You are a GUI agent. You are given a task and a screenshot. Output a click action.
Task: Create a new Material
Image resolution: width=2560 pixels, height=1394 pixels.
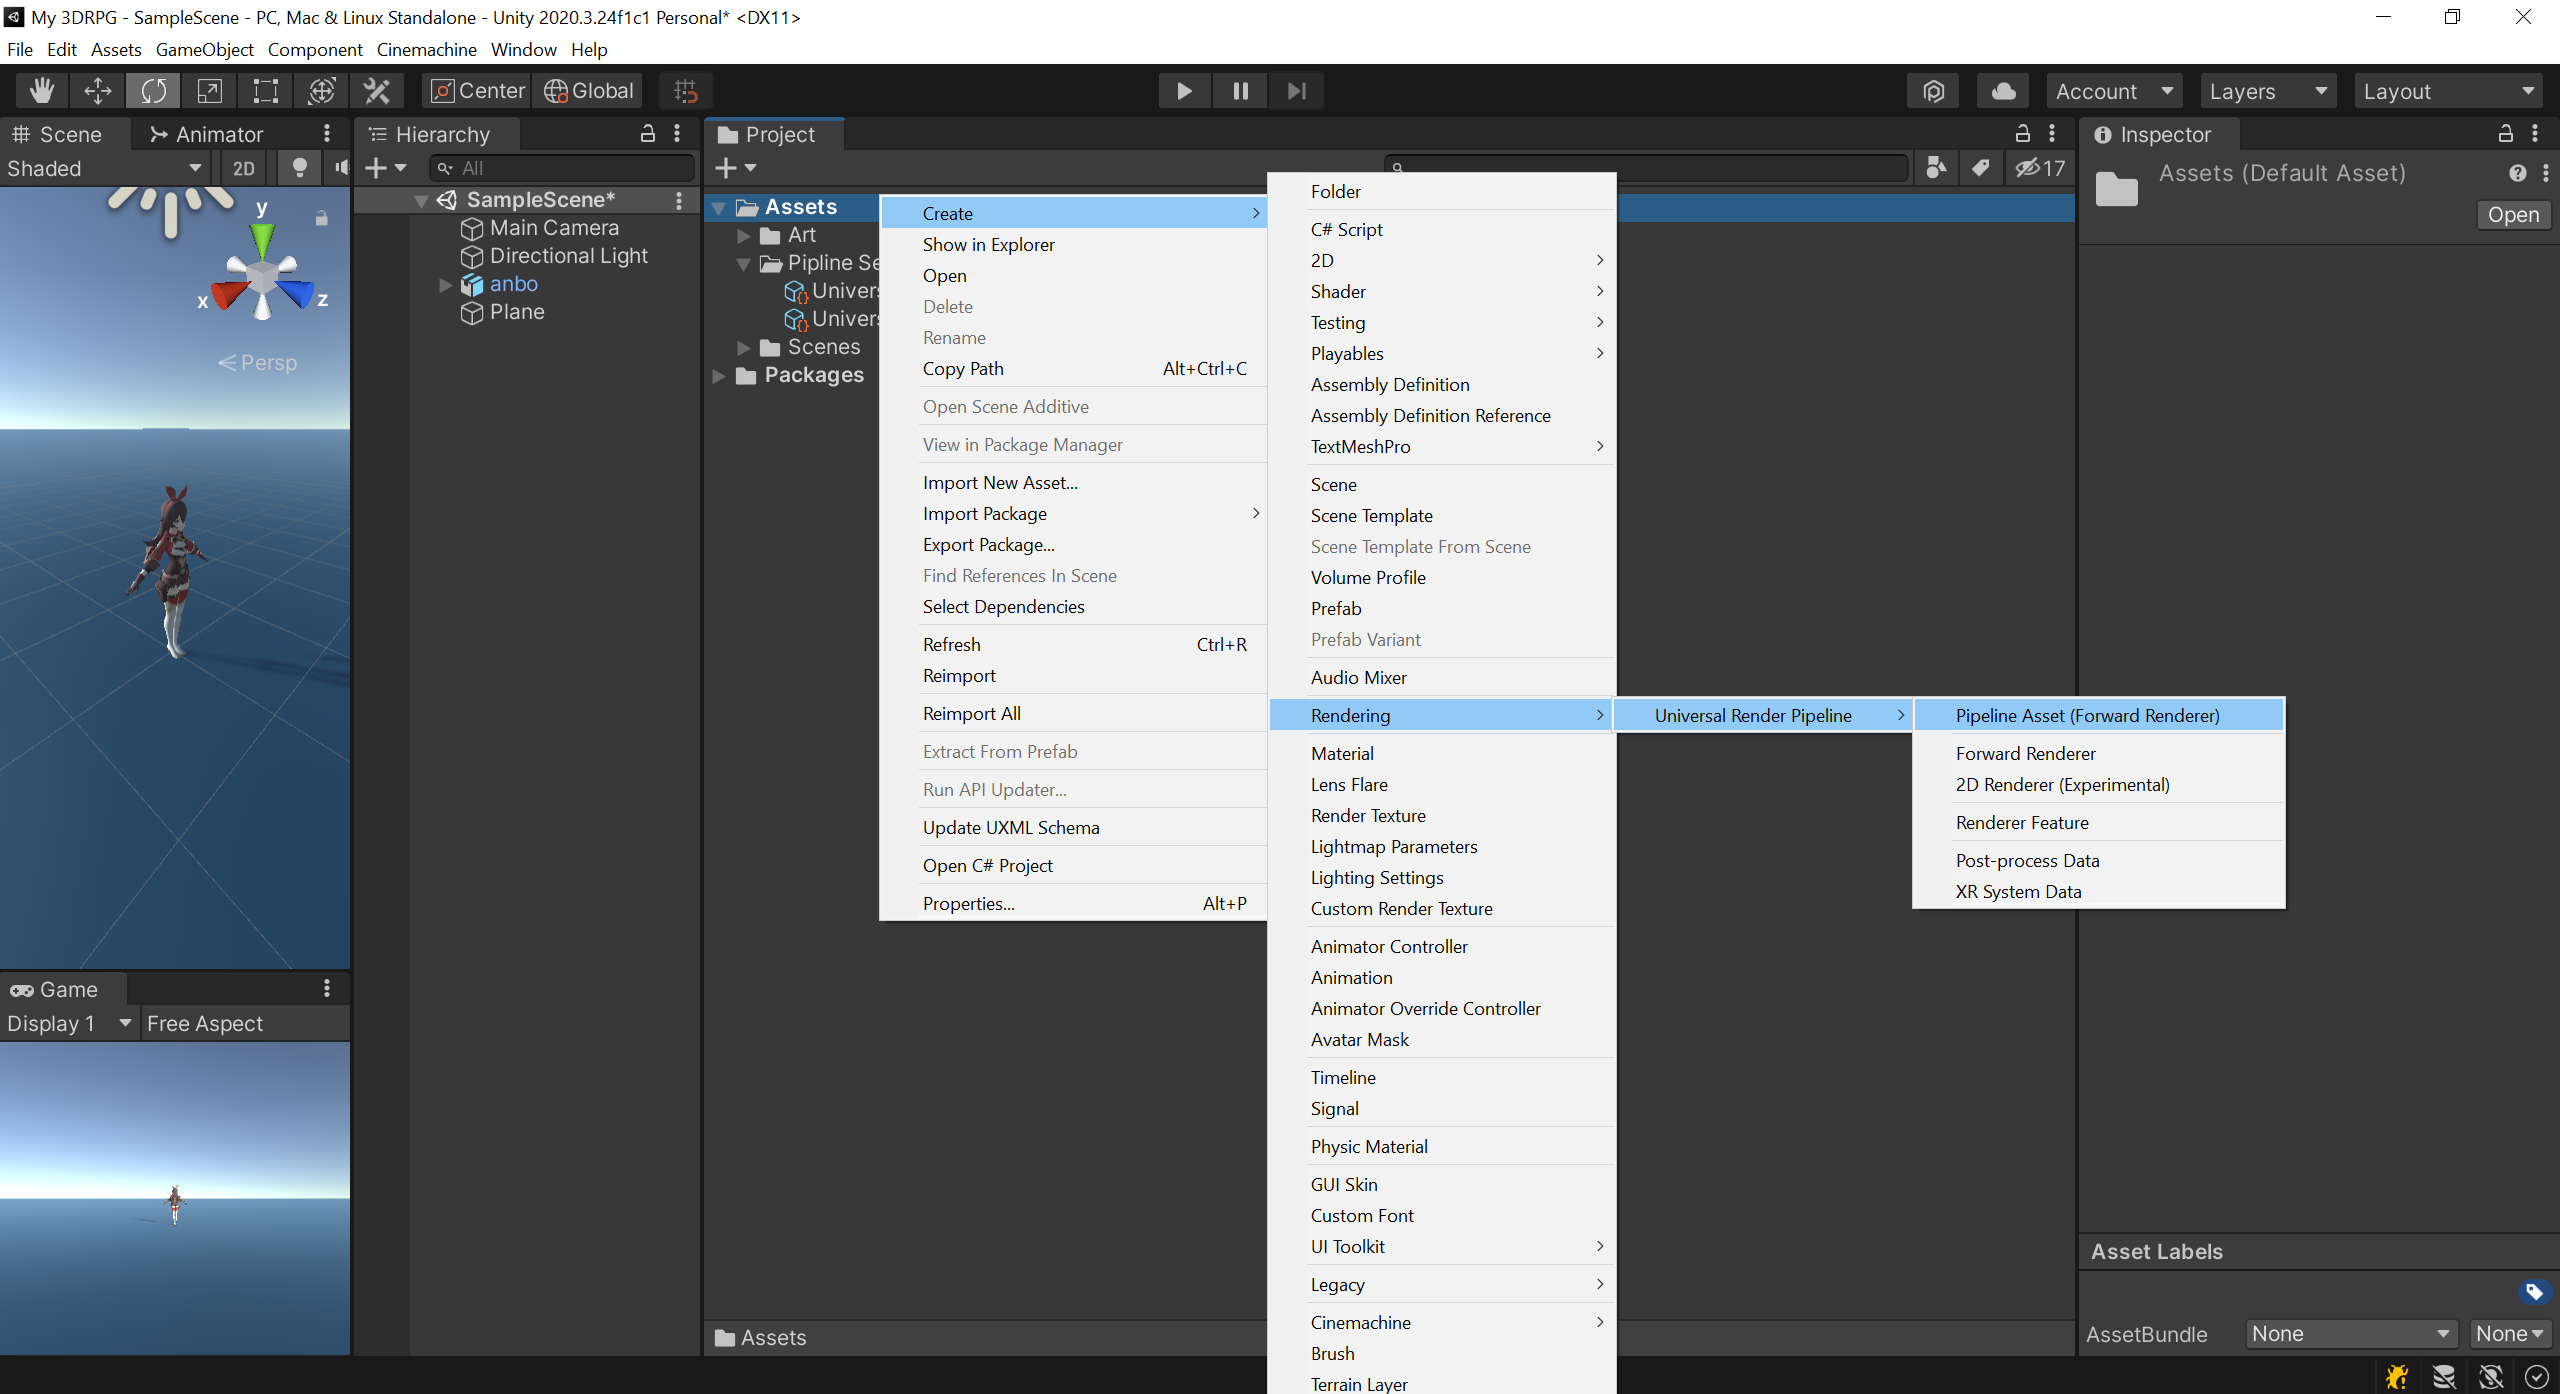click(1442, 753)
